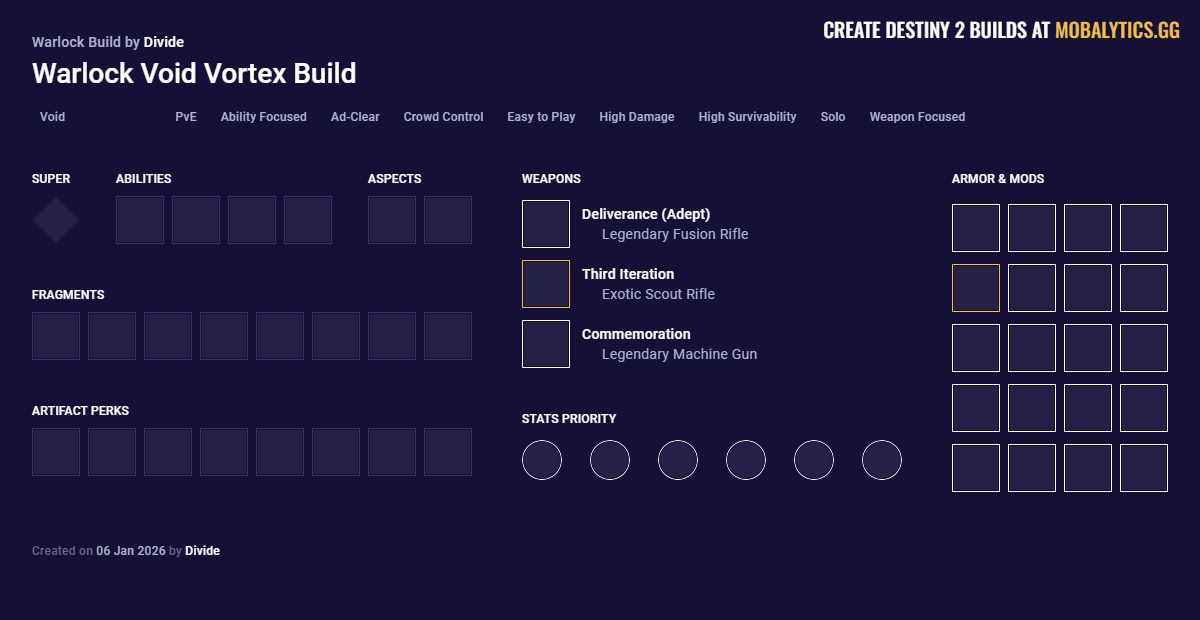Switch to the Crowd Control tag

(x=443, y=117)
